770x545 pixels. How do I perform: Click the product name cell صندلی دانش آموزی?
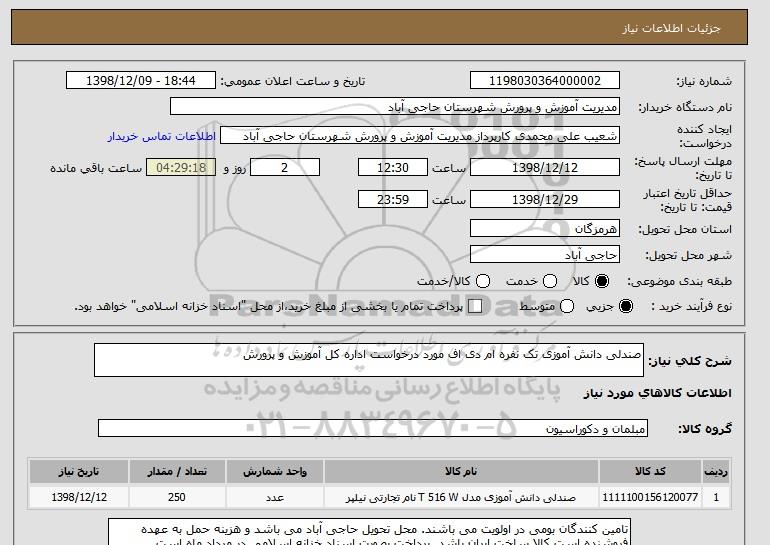(x=461, y=497)
